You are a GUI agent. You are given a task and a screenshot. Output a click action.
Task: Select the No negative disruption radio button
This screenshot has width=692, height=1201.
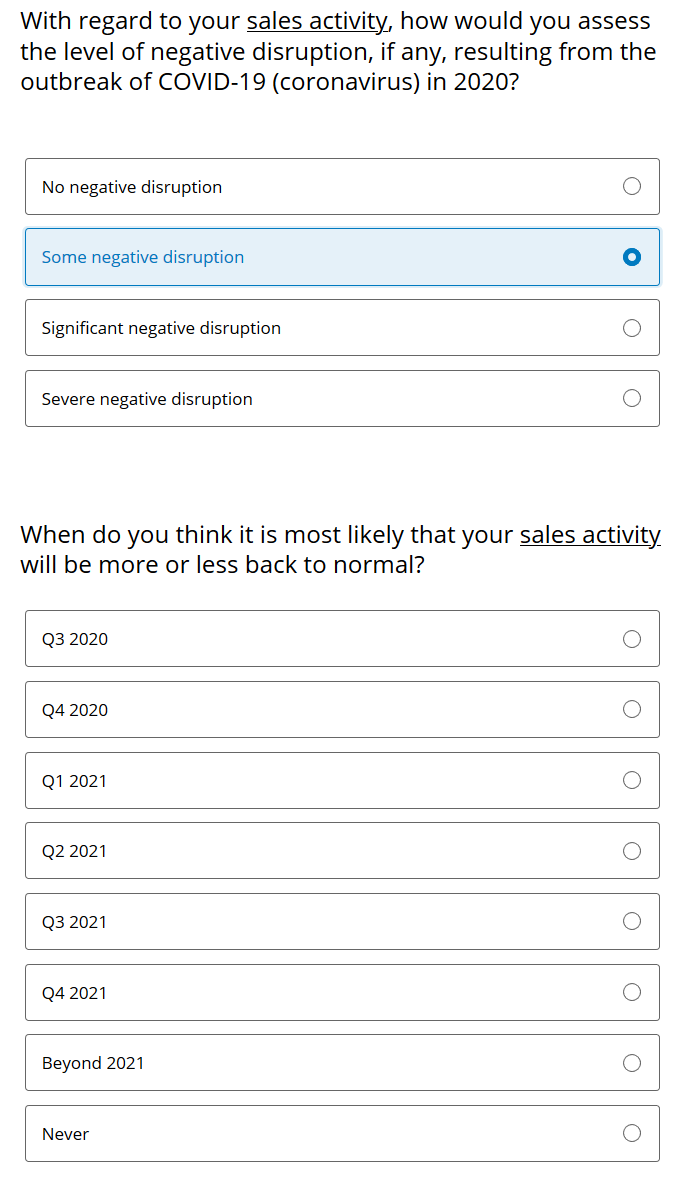pos(632,186)
